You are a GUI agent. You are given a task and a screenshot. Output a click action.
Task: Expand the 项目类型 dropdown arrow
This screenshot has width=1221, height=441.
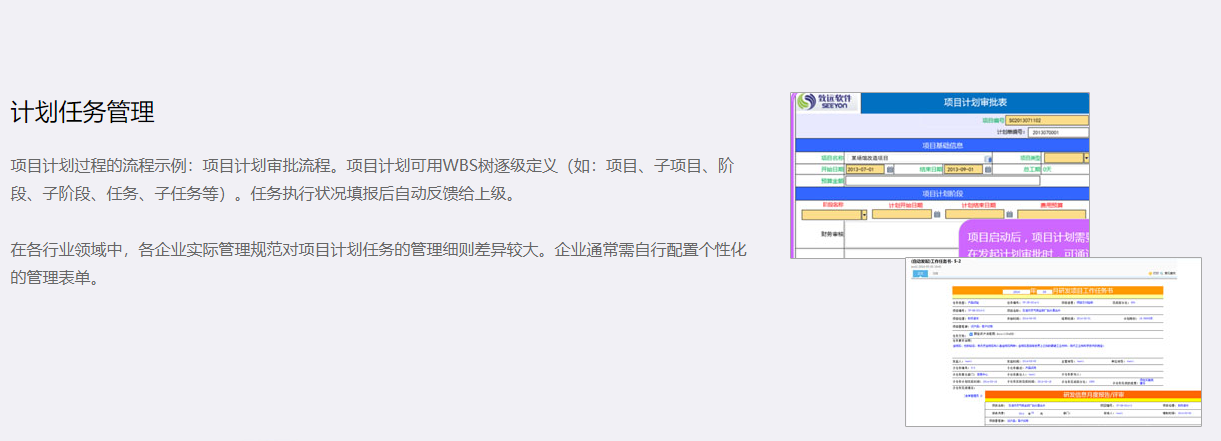[x=1086, y=158]
